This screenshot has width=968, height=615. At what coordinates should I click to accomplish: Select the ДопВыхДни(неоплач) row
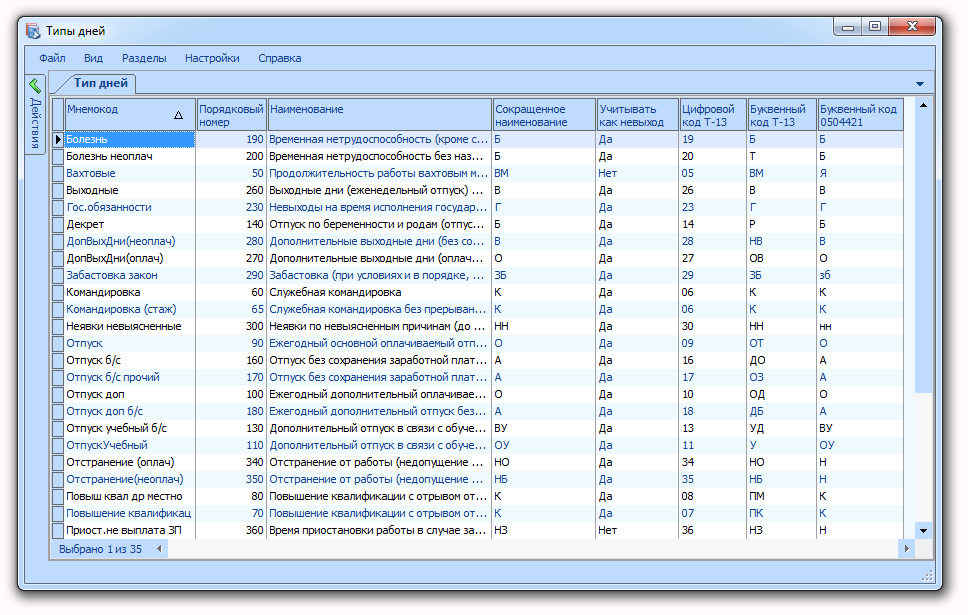478,241
